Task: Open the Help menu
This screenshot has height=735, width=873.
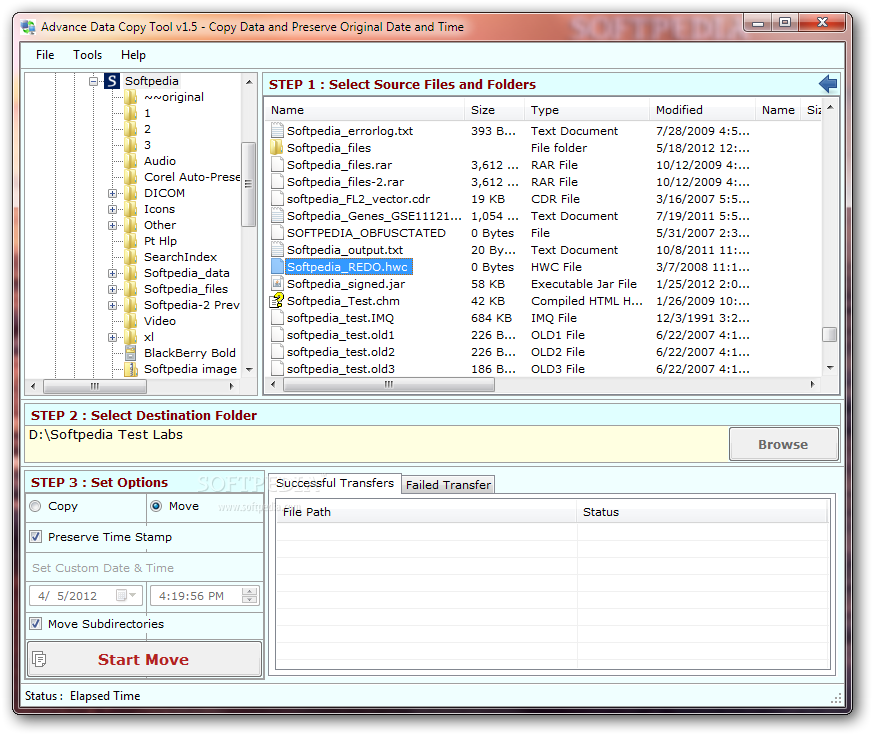Action: pos(133,55)
